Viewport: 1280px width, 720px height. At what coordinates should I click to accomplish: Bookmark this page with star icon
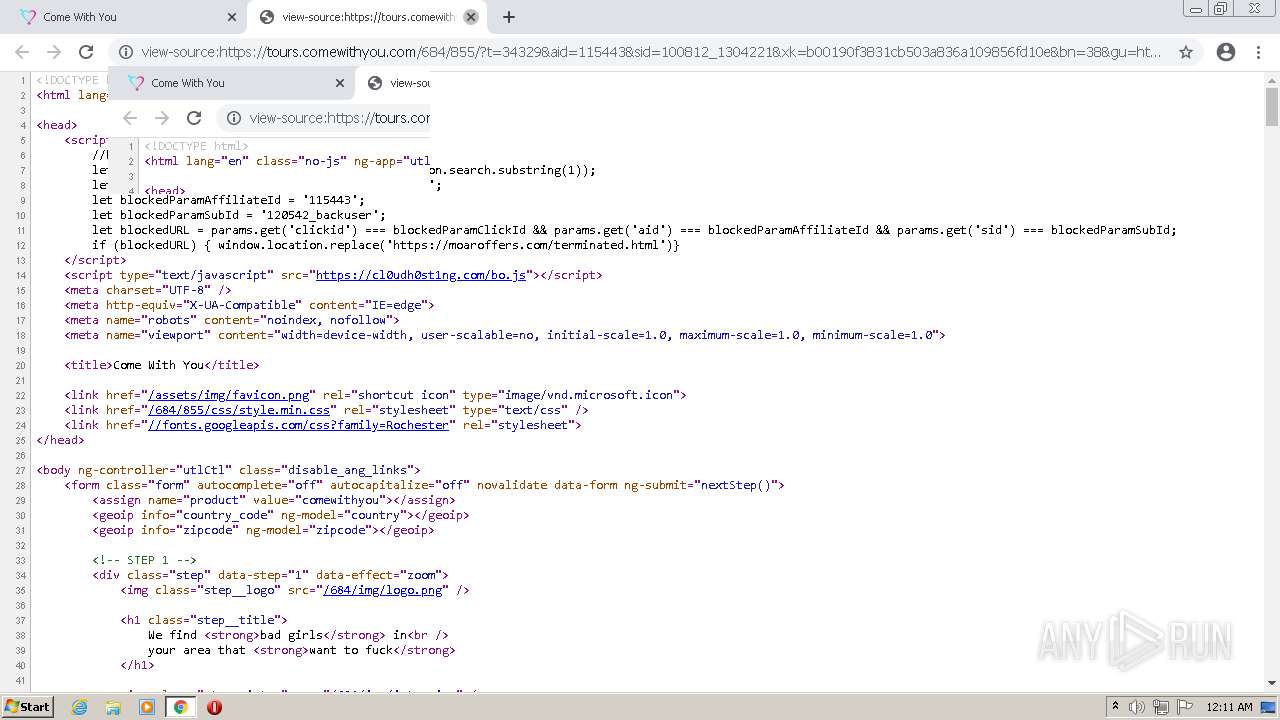pyautogui.click(x=1186, y=52)
